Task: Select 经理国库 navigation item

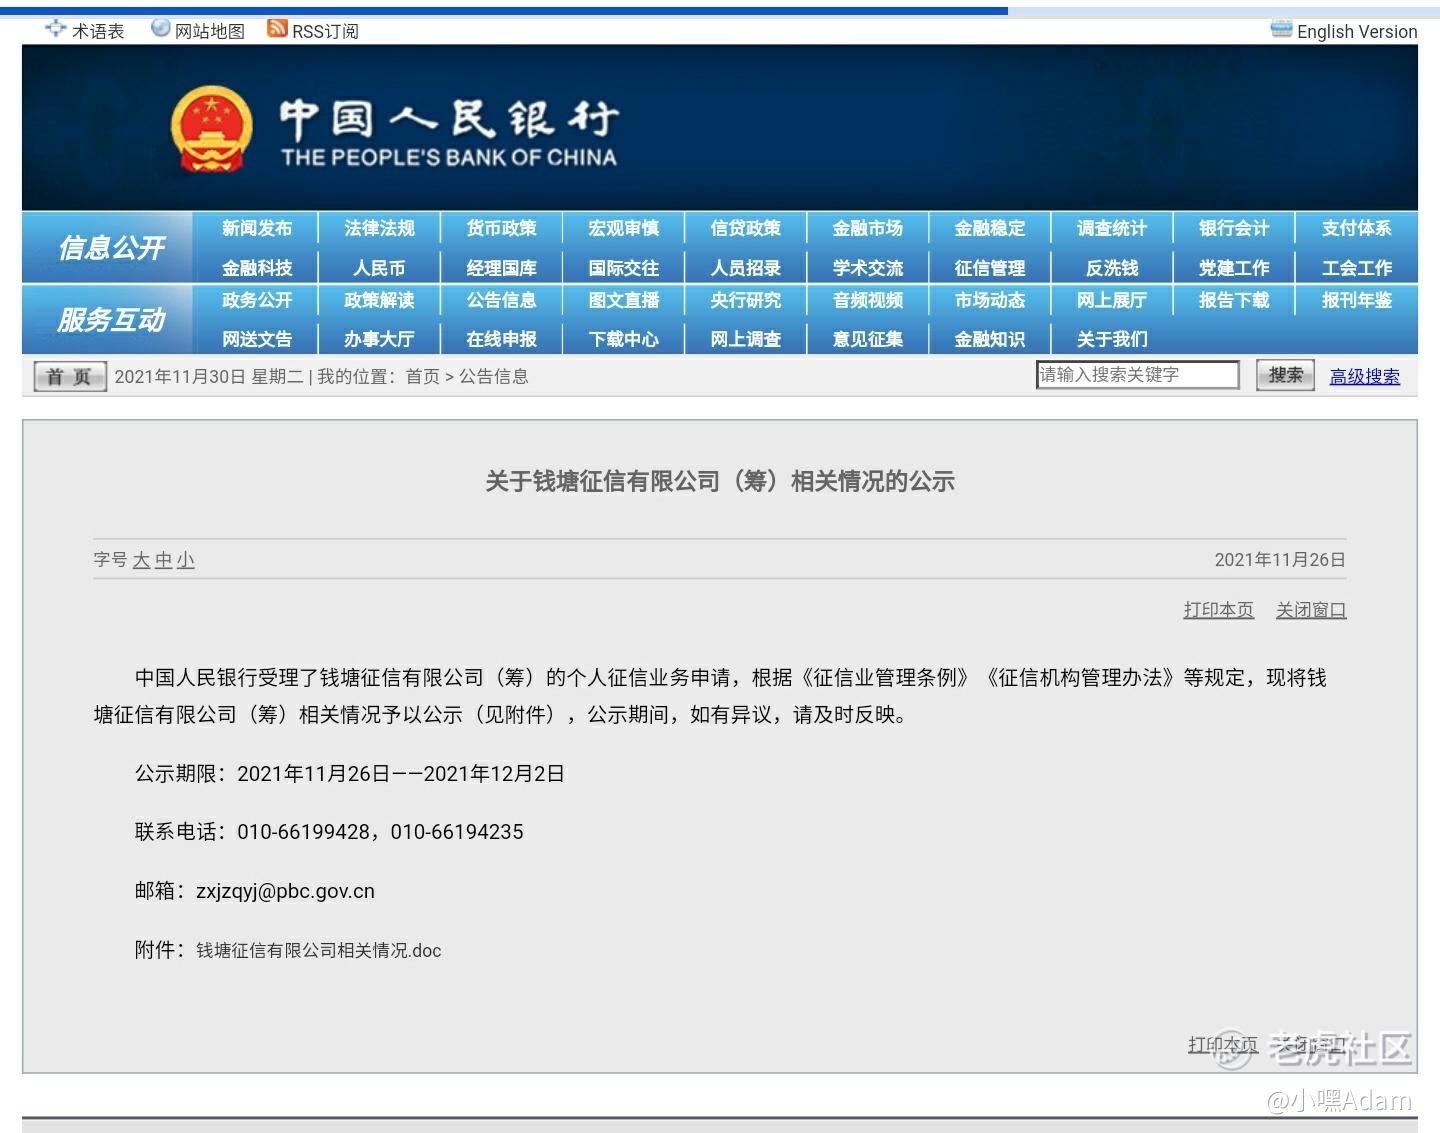Action: (x=501, y=268)
